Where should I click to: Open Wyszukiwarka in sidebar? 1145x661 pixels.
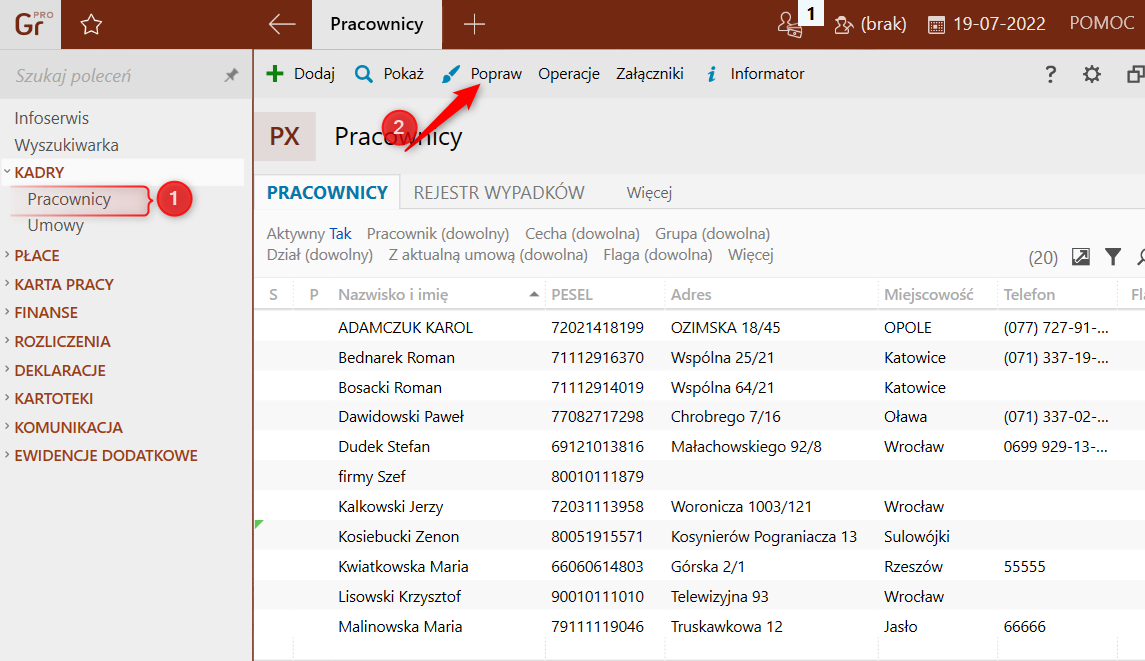point(66,145)
